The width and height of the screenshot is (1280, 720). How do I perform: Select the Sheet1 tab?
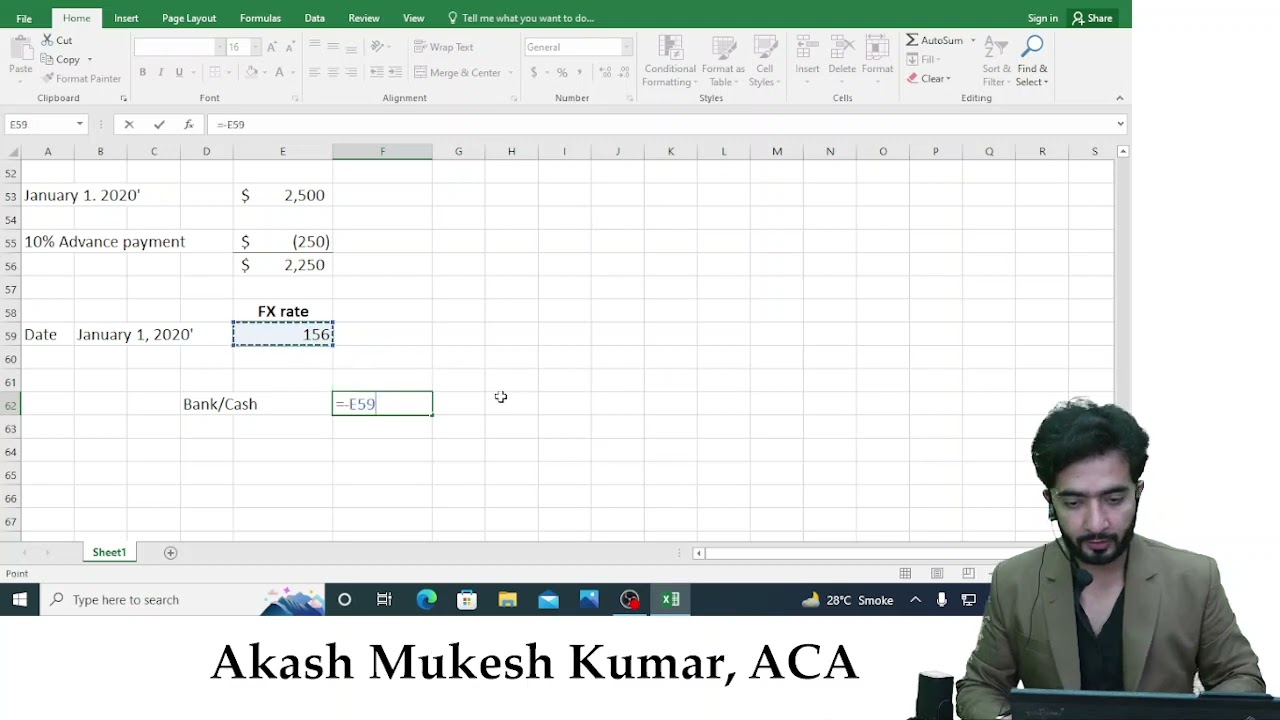pos(109,552)
